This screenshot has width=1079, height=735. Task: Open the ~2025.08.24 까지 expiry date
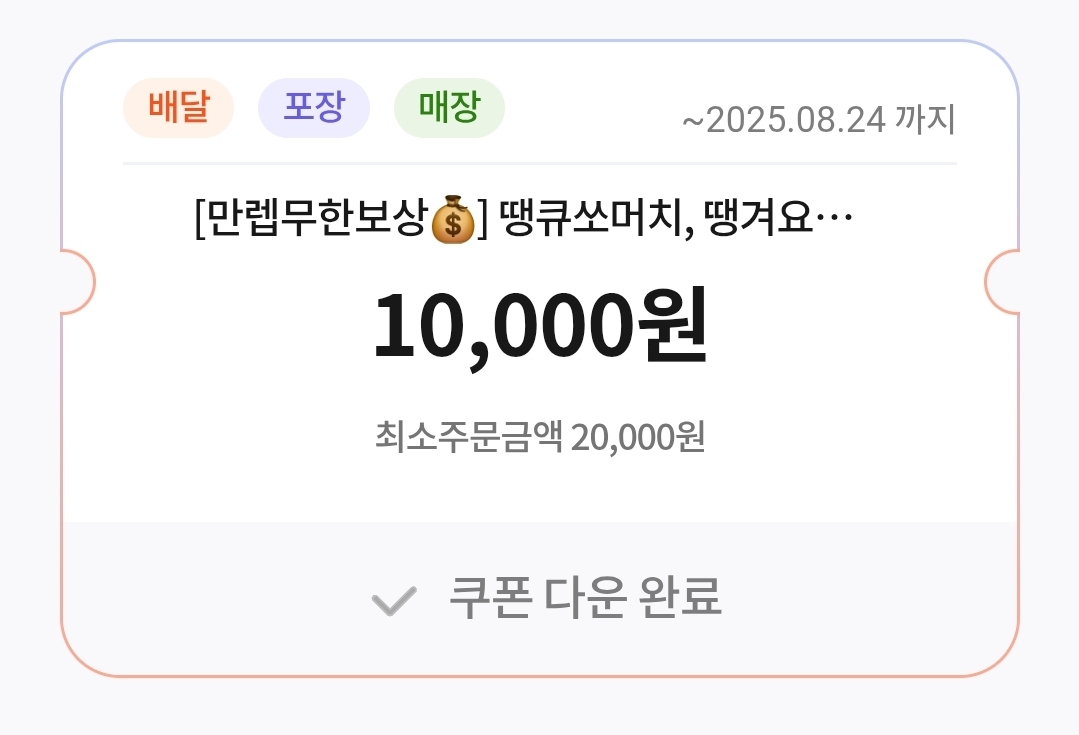[x=819, y=120]
